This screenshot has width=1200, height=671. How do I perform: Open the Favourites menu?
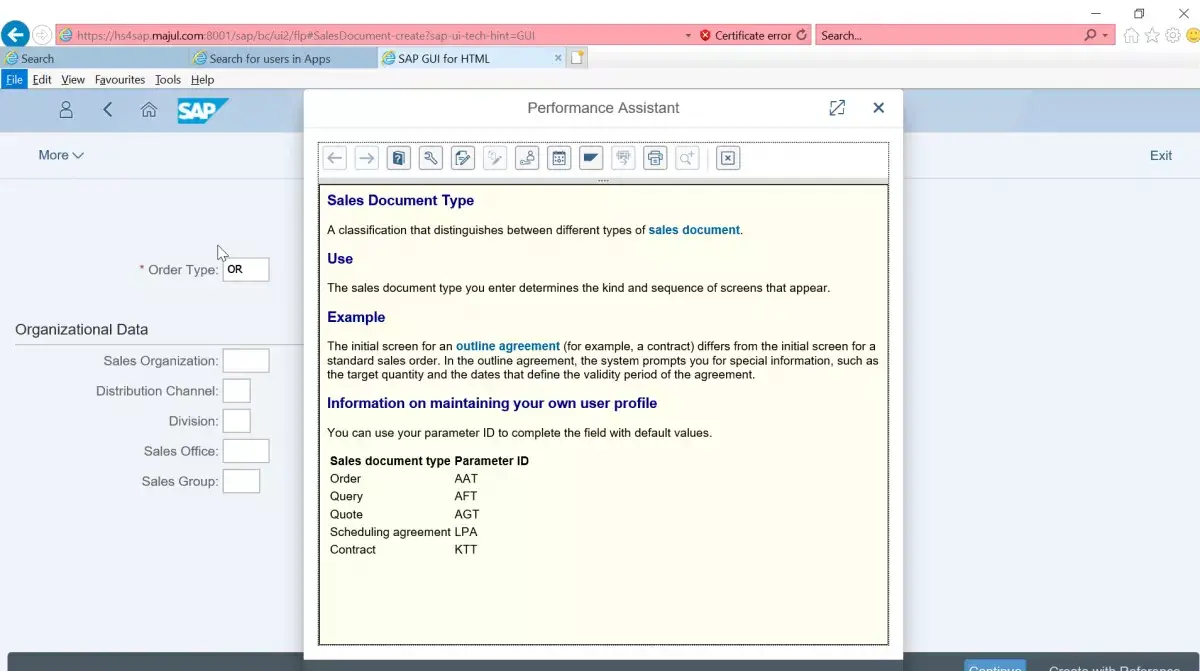point(120,80)
